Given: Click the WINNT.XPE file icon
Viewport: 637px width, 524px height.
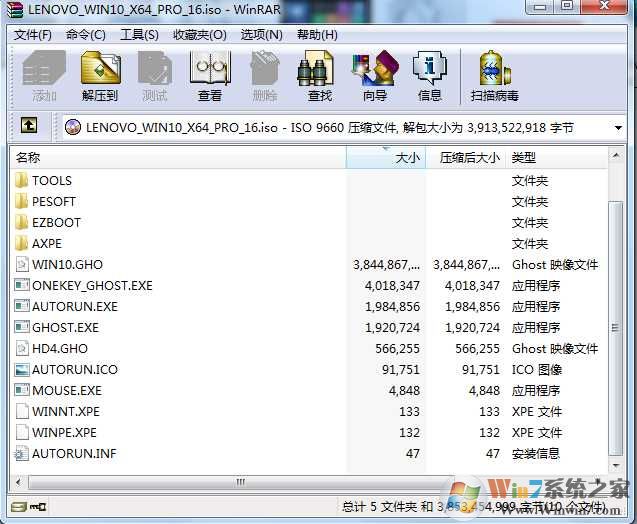Looking at the screenshot, I should click(22, 411).
